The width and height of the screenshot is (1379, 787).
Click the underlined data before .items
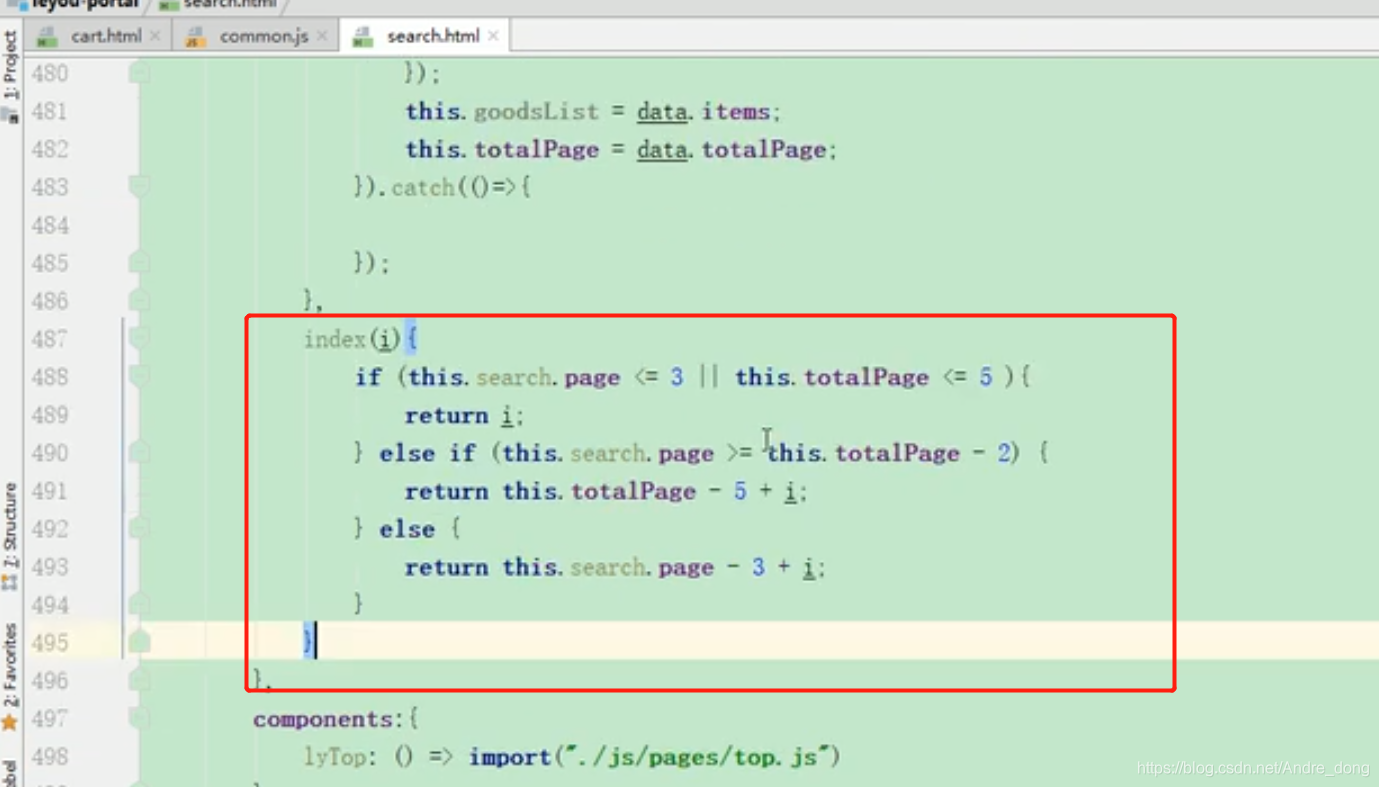(x=662, y=111)
